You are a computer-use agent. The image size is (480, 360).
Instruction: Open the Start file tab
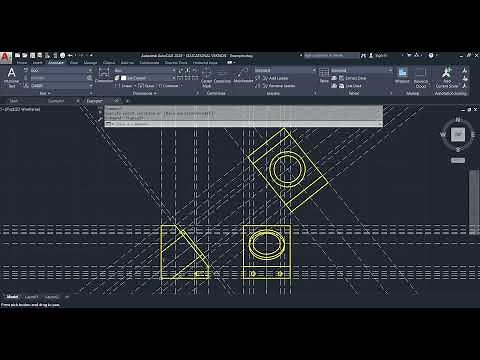14,101
